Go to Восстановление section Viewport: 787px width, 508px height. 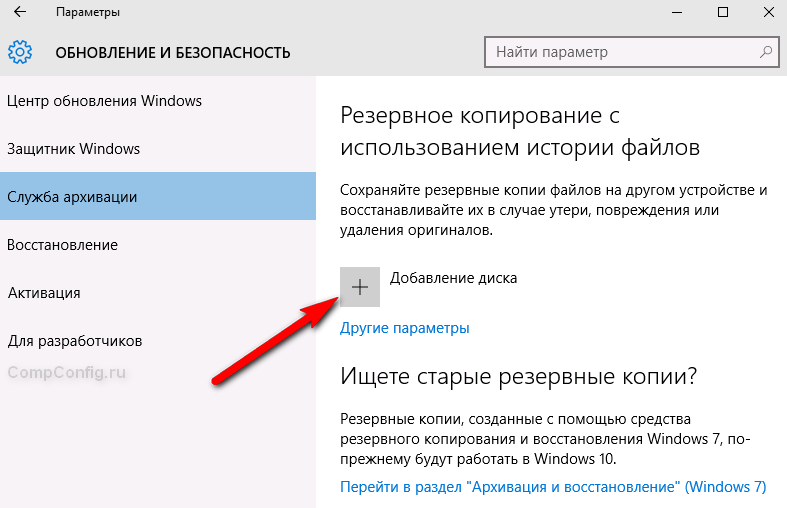[63, 245]
